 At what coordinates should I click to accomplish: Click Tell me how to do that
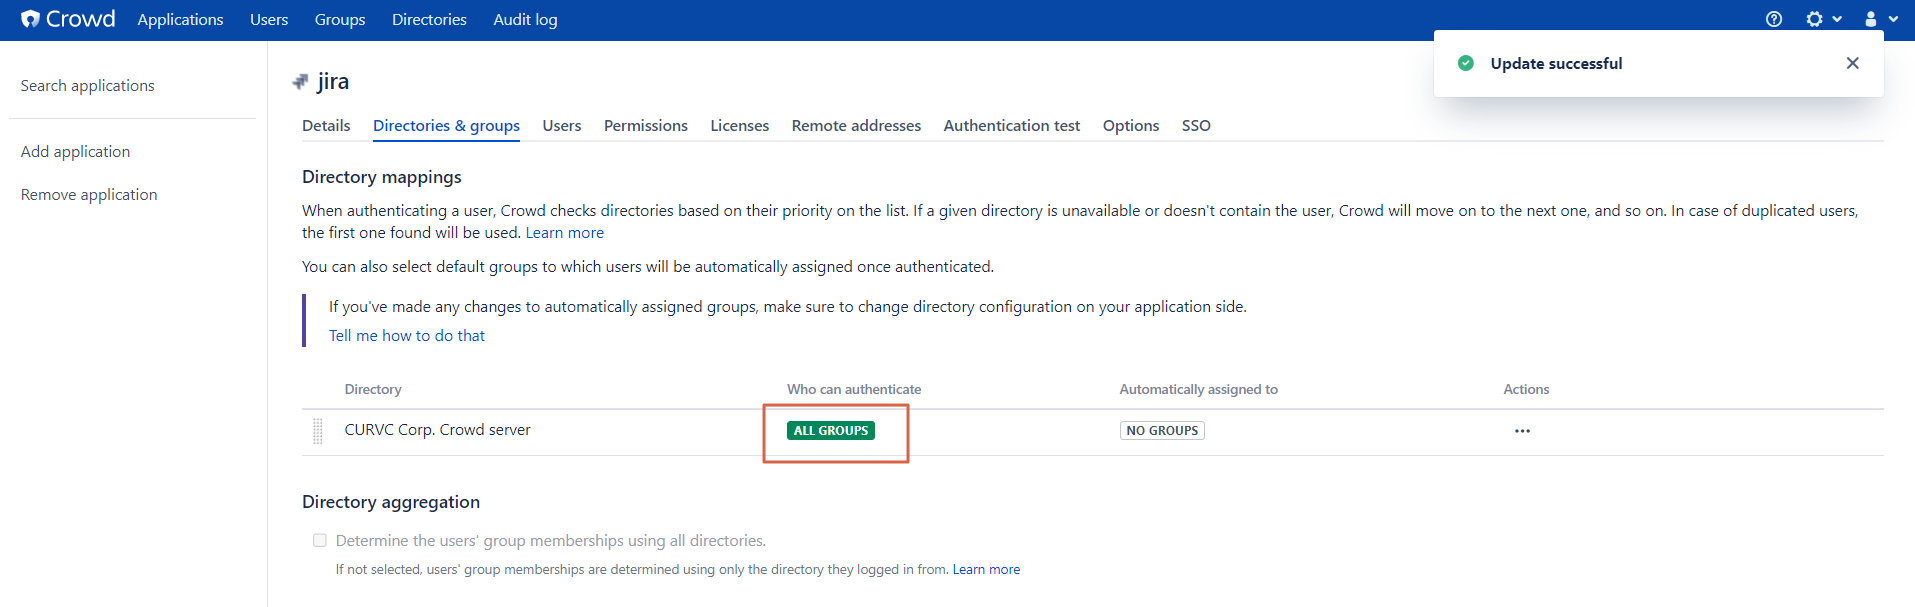407,336
